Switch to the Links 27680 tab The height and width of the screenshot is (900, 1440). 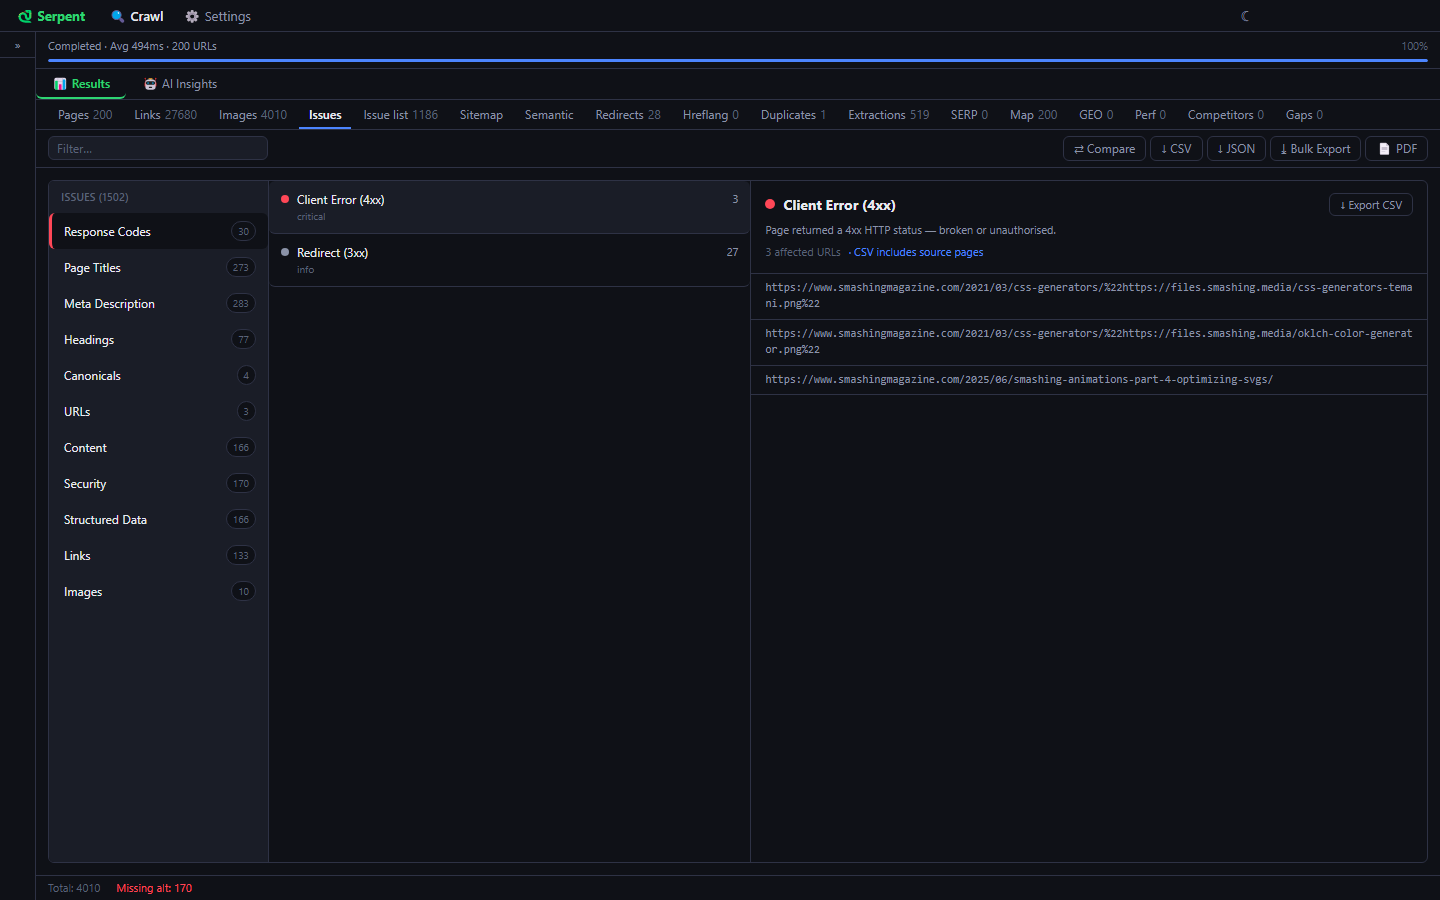[x=165, y=115]
